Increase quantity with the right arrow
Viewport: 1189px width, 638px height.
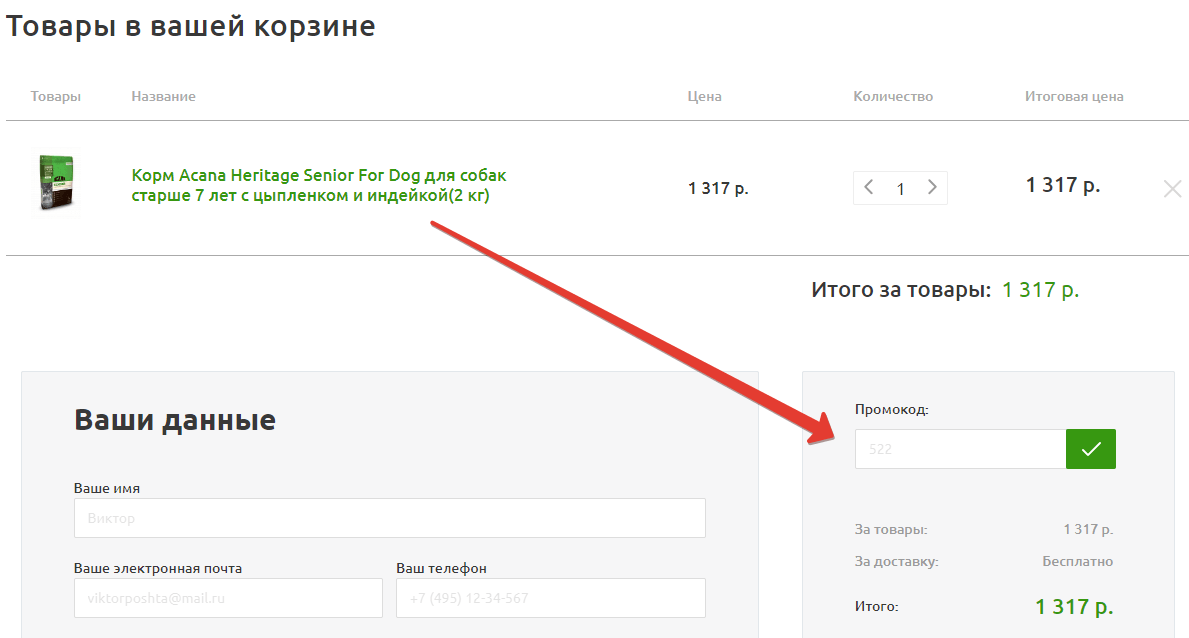pos(932,187)
